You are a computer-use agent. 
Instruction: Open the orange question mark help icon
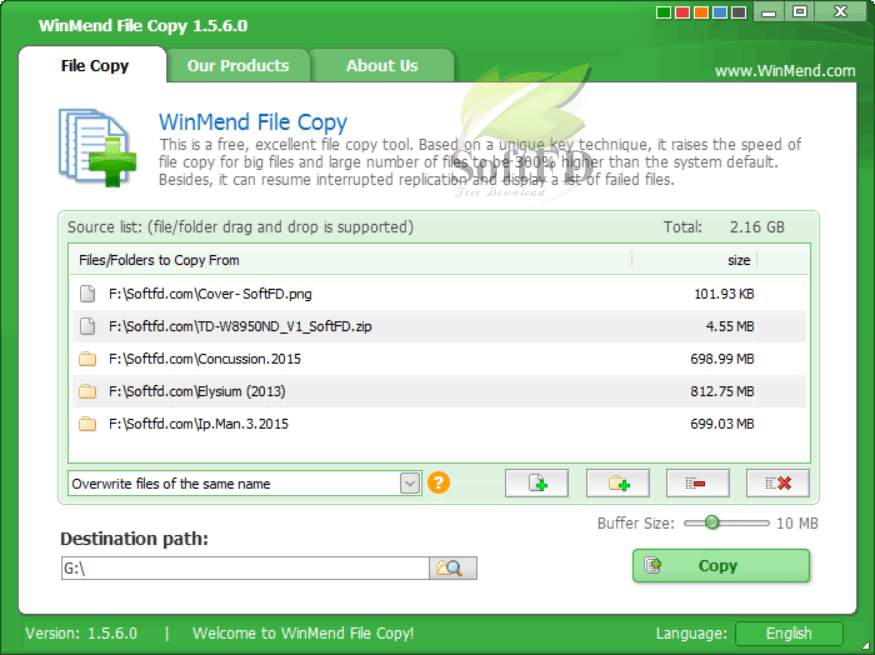[x=439, y=483]
